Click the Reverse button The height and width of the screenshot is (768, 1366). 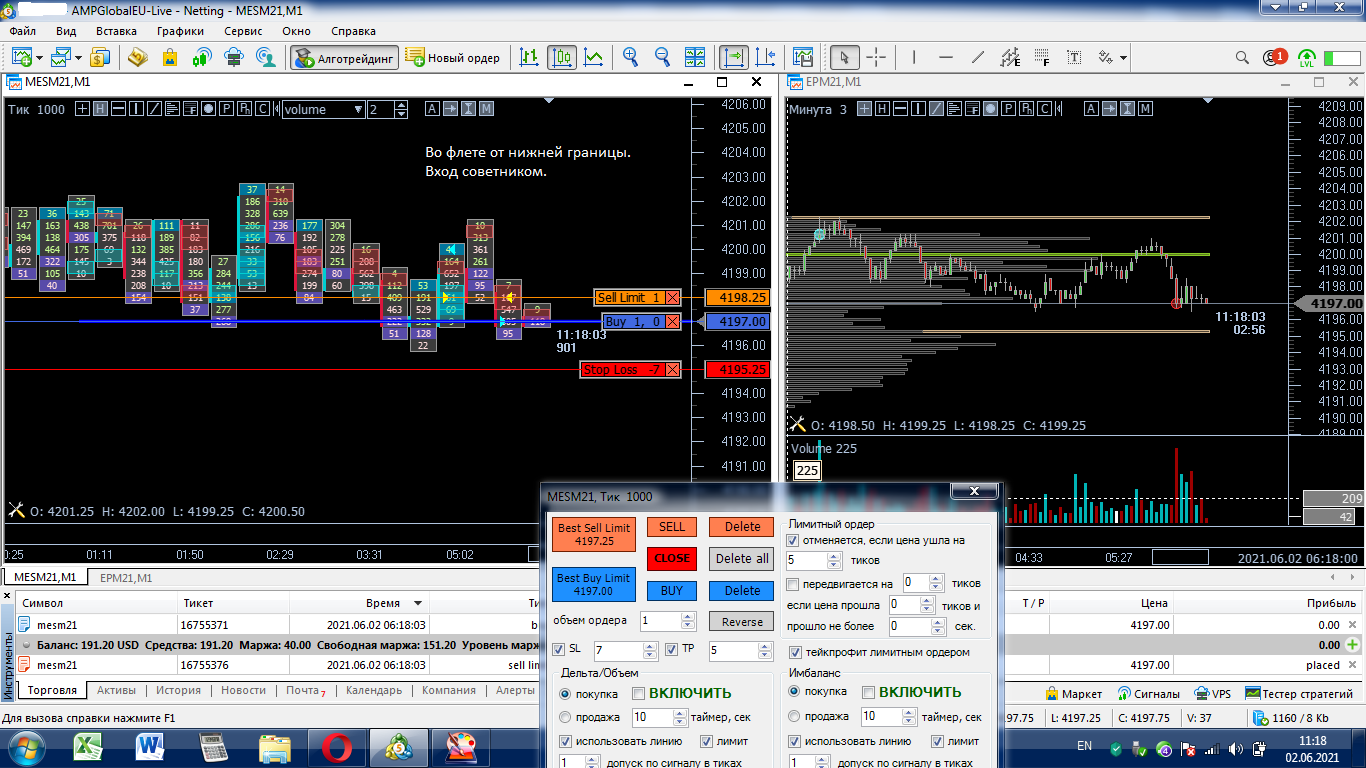click(x=742, y=621)
